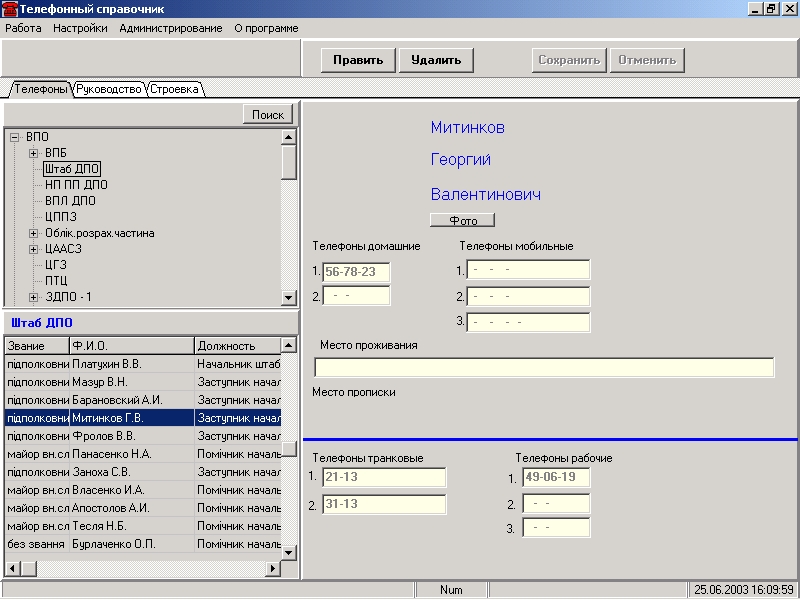Select row Фролов В.В.
This screenshot has height=600, width=800.
pos(143,436)
